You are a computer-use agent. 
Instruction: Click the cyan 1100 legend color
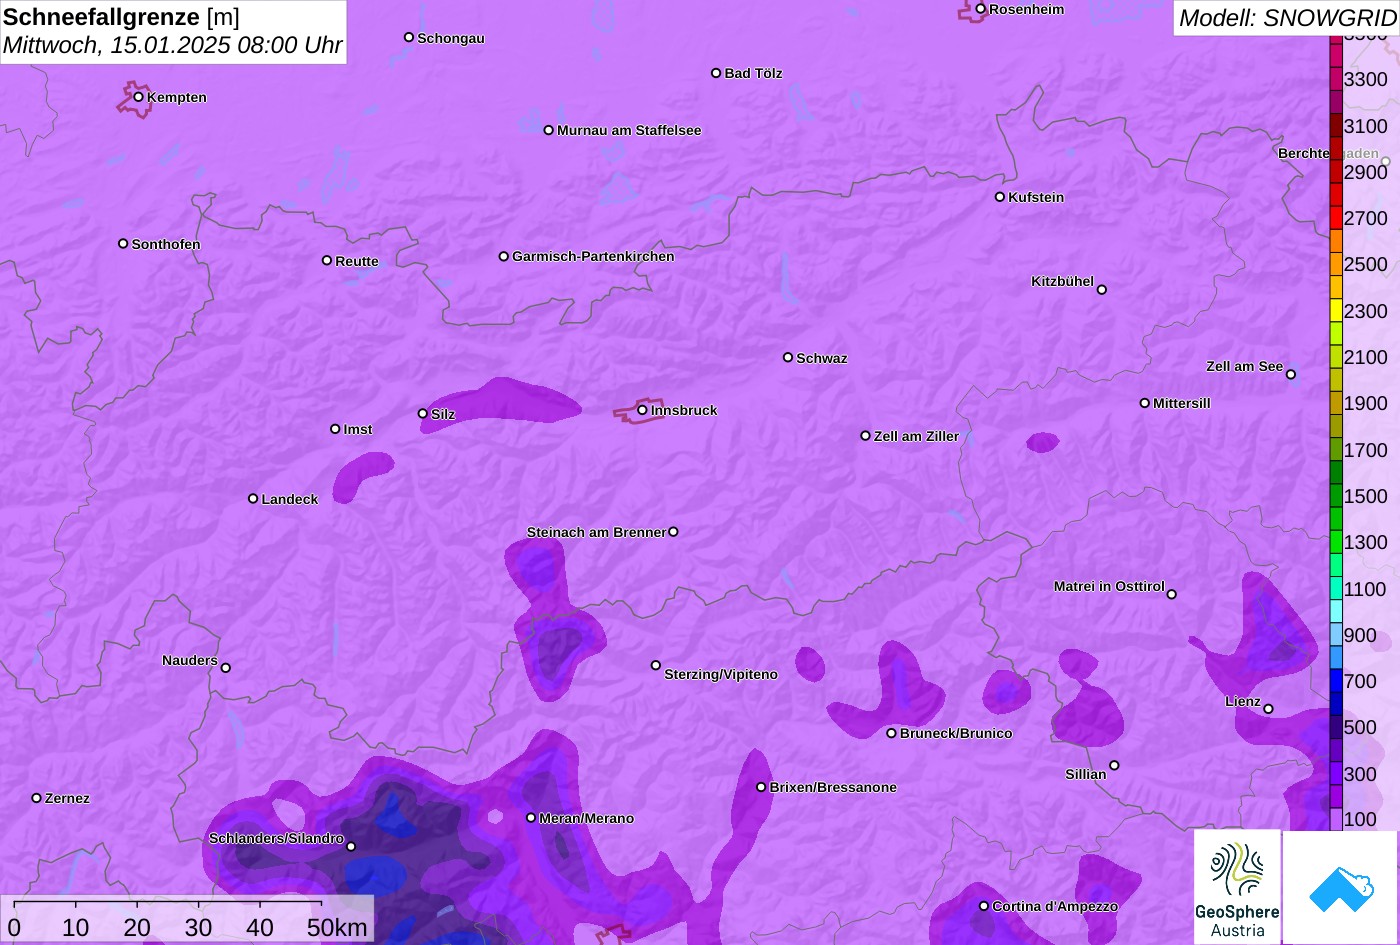(1336, 588)
